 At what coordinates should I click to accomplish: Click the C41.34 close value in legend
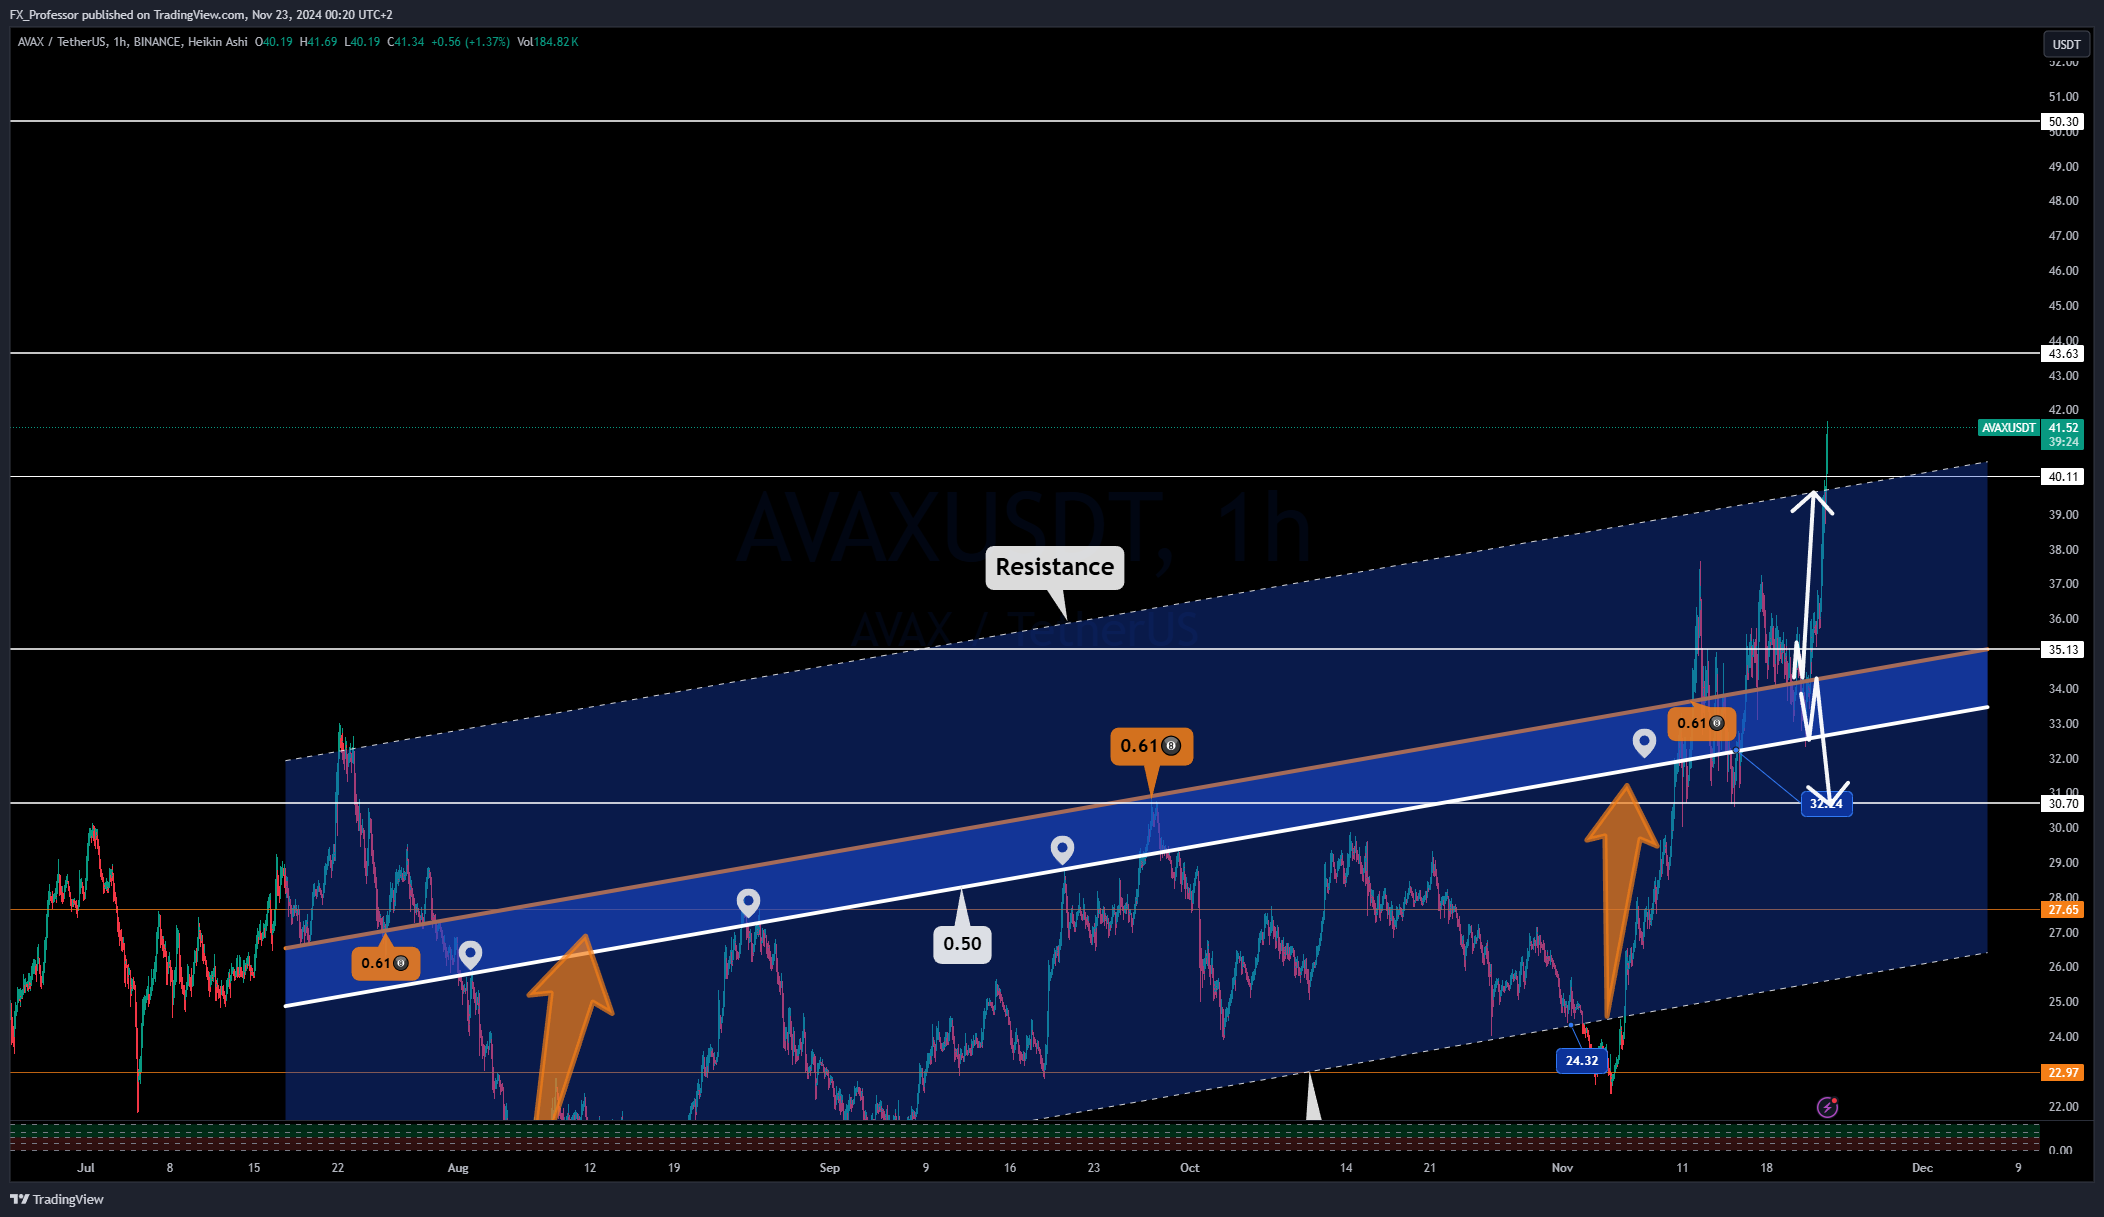[x=406, y=42]
